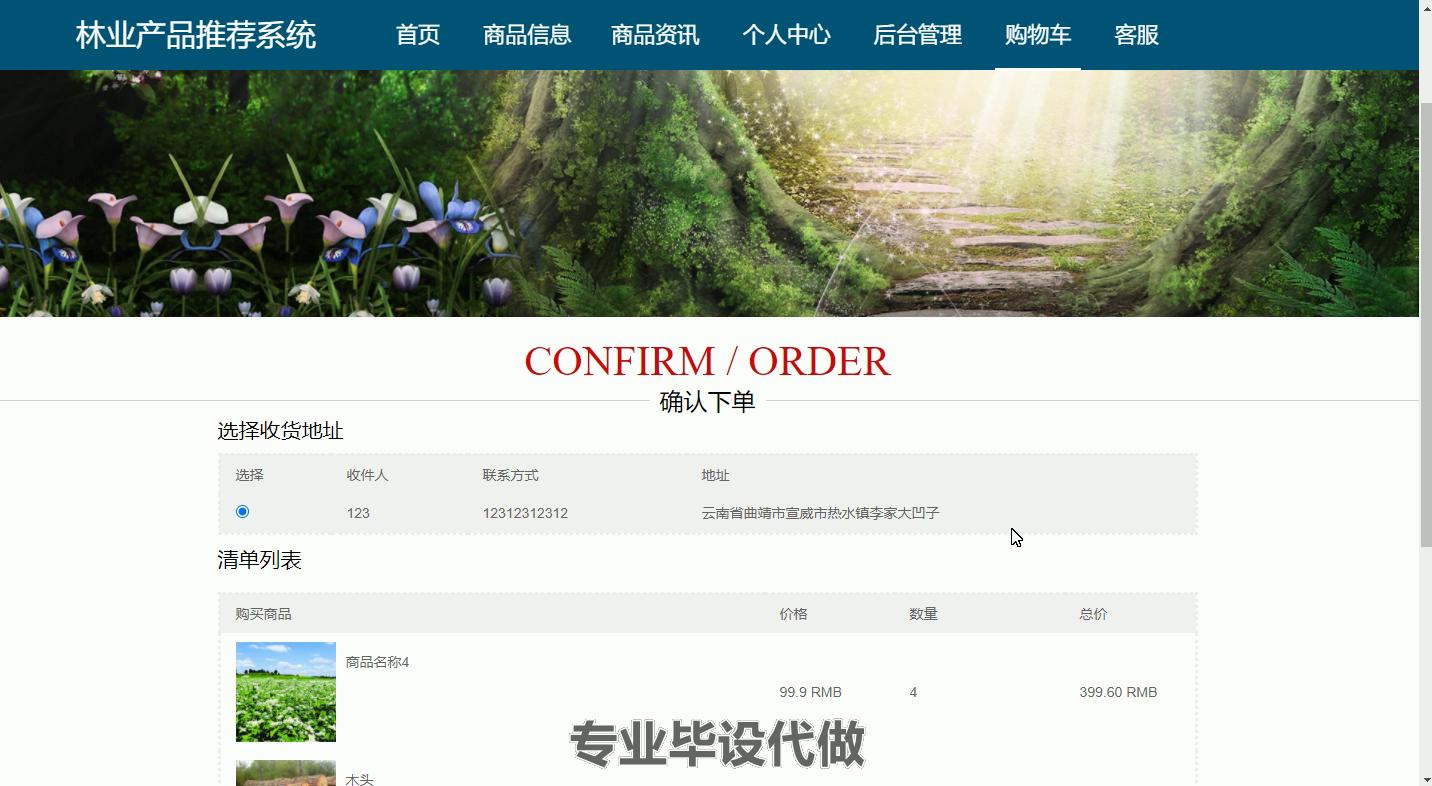
Task: Click the 商品名称4 flower field thumbnail
Action: (286, 692)
